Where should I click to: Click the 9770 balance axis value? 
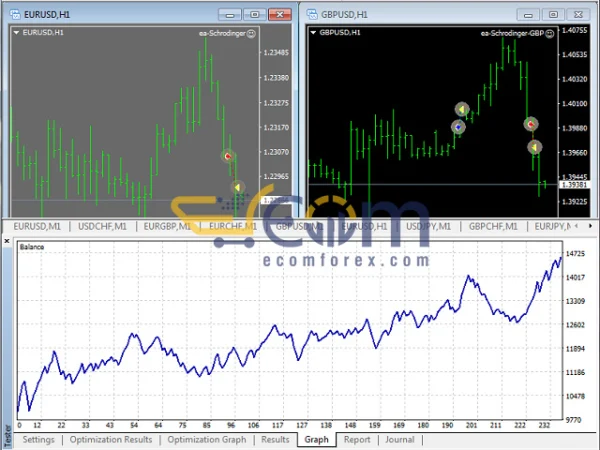[573, 420]
